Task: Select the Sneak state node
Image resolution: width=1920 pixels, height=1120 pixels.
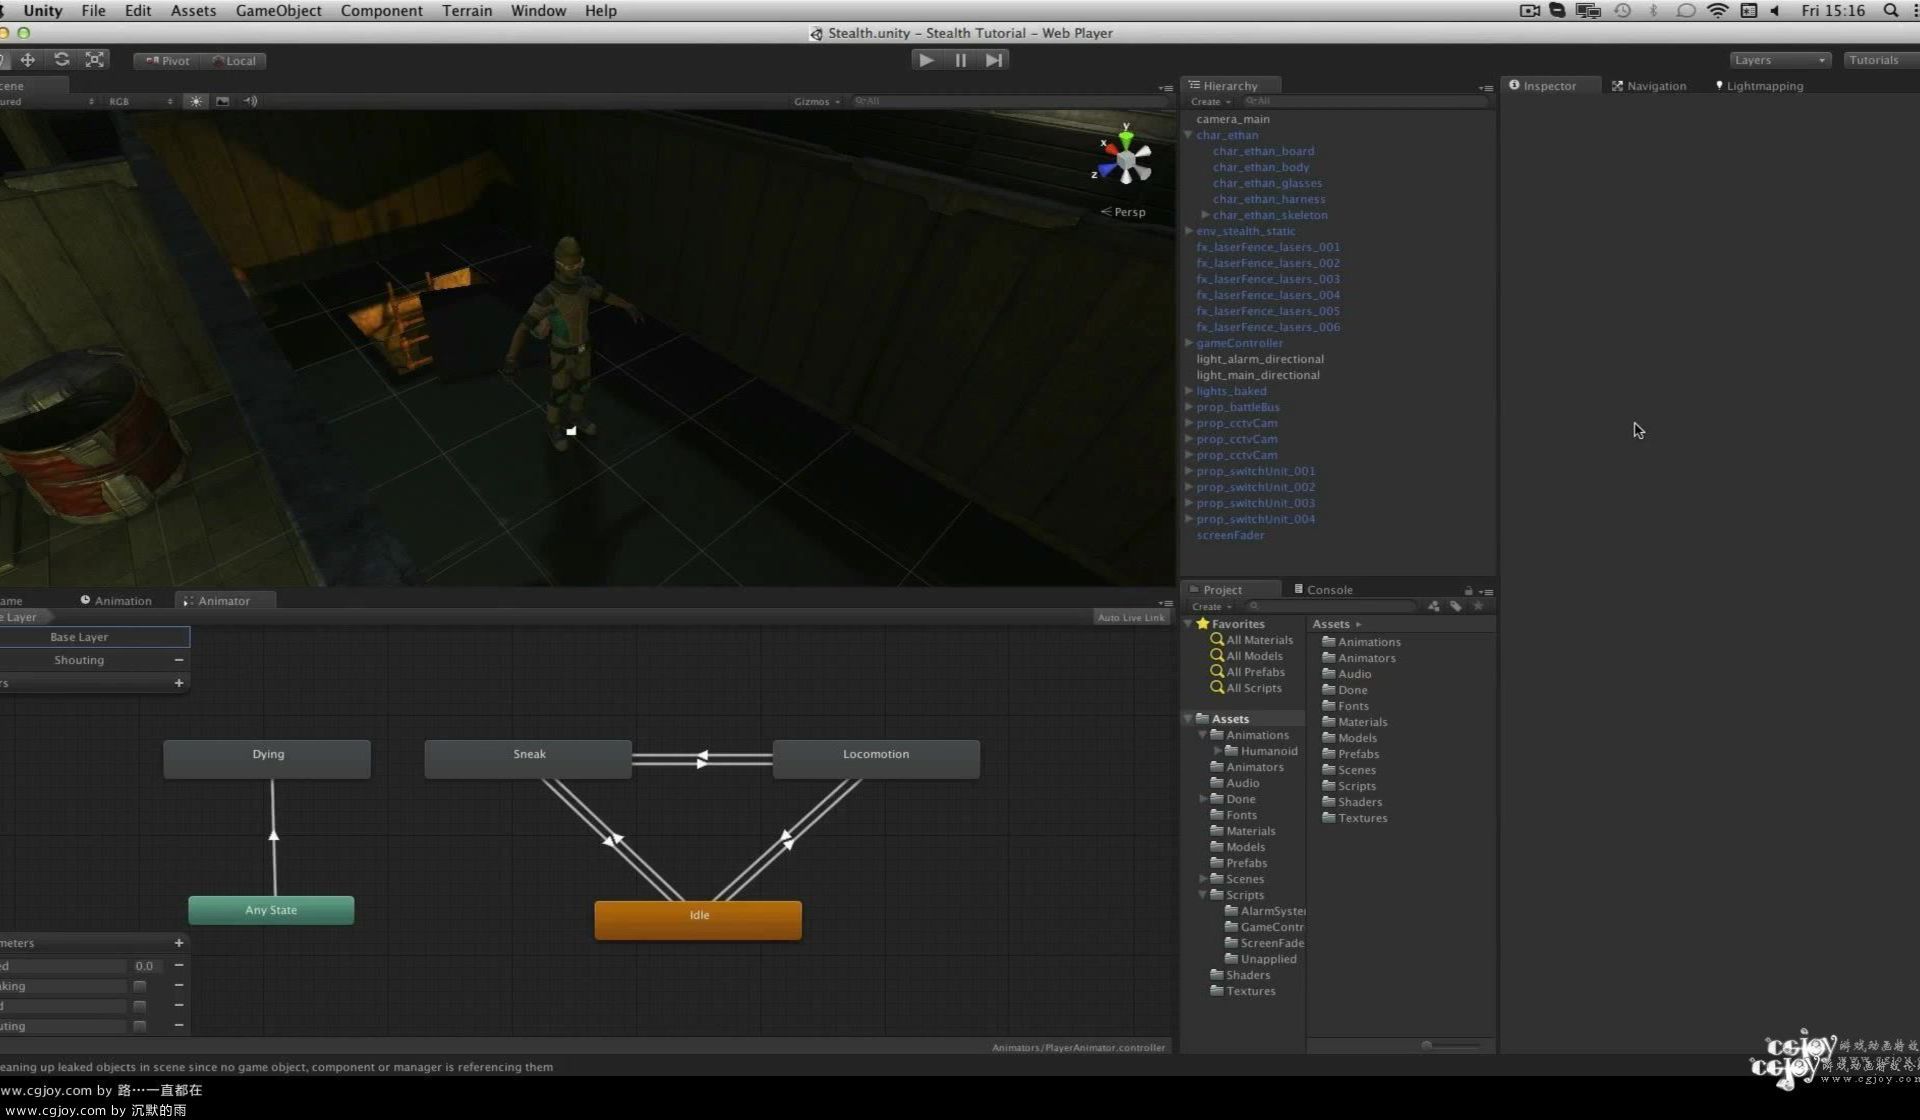Action: [528, 759]
